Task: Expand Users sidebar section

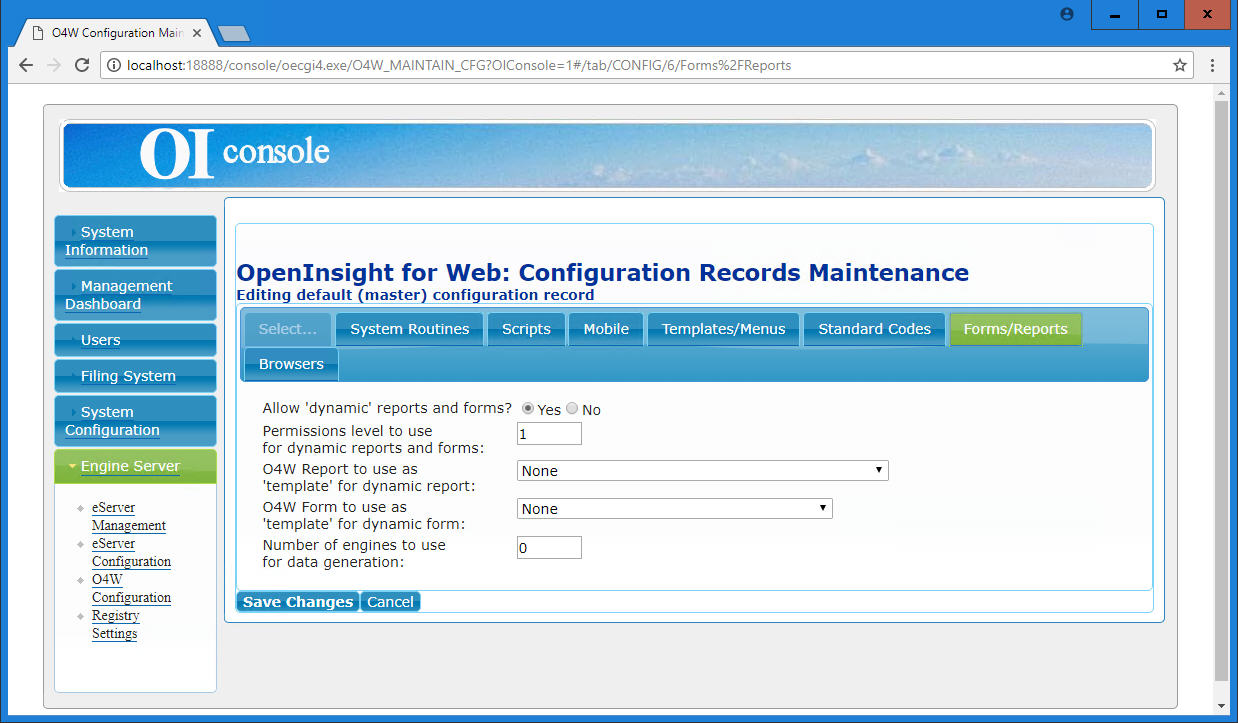Action: coord(135,340)
